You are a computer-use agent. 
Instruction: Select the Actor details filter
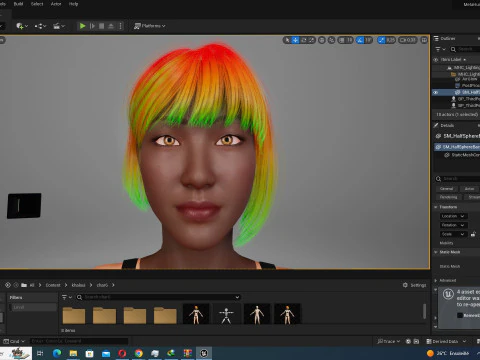click(469, 189)
